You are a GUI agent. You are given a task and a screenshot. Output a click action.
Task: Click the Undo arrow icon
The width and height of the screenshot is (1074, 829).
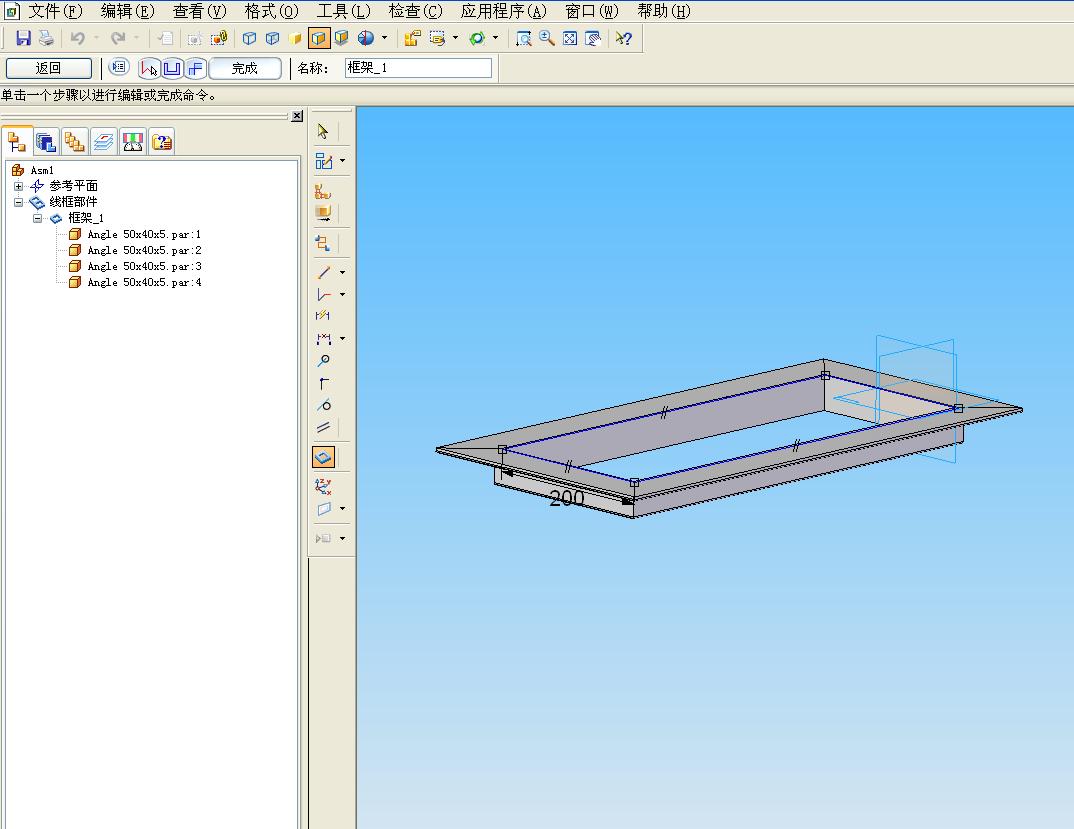[x=77, y=38]
